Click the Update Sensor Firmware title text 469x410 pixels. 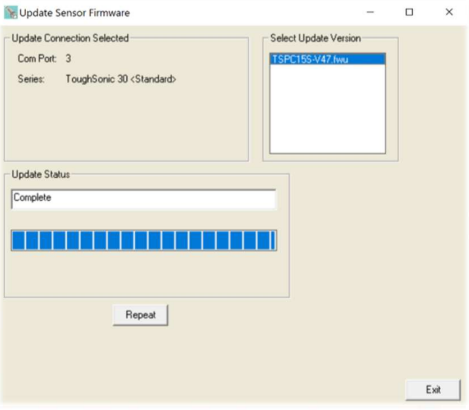coord(75,13)
